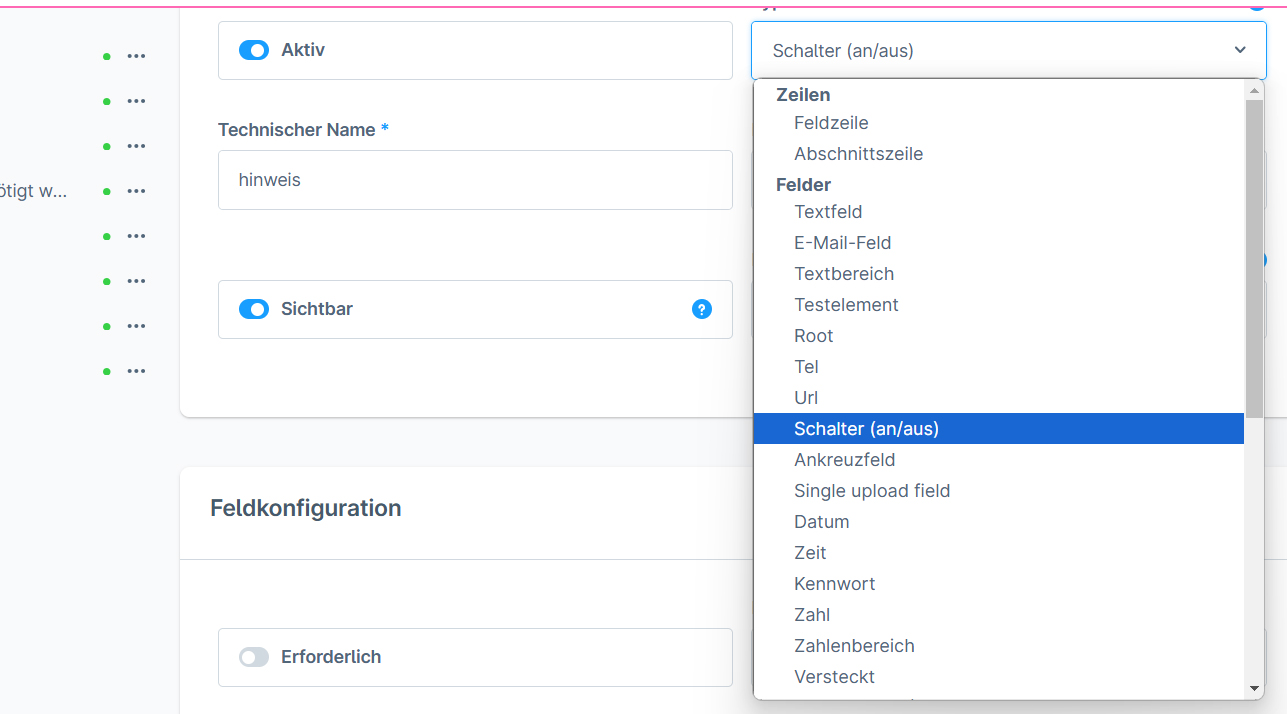Choose Feldzeile under Zeilen group
1287x714 pixels.
[x=831, y=123]
